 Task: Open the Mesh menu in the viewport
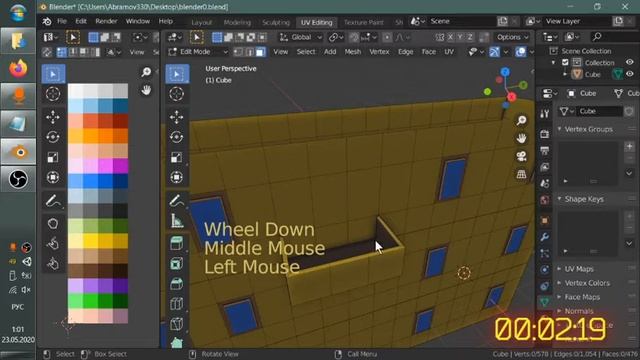click(x=353, y=52)
